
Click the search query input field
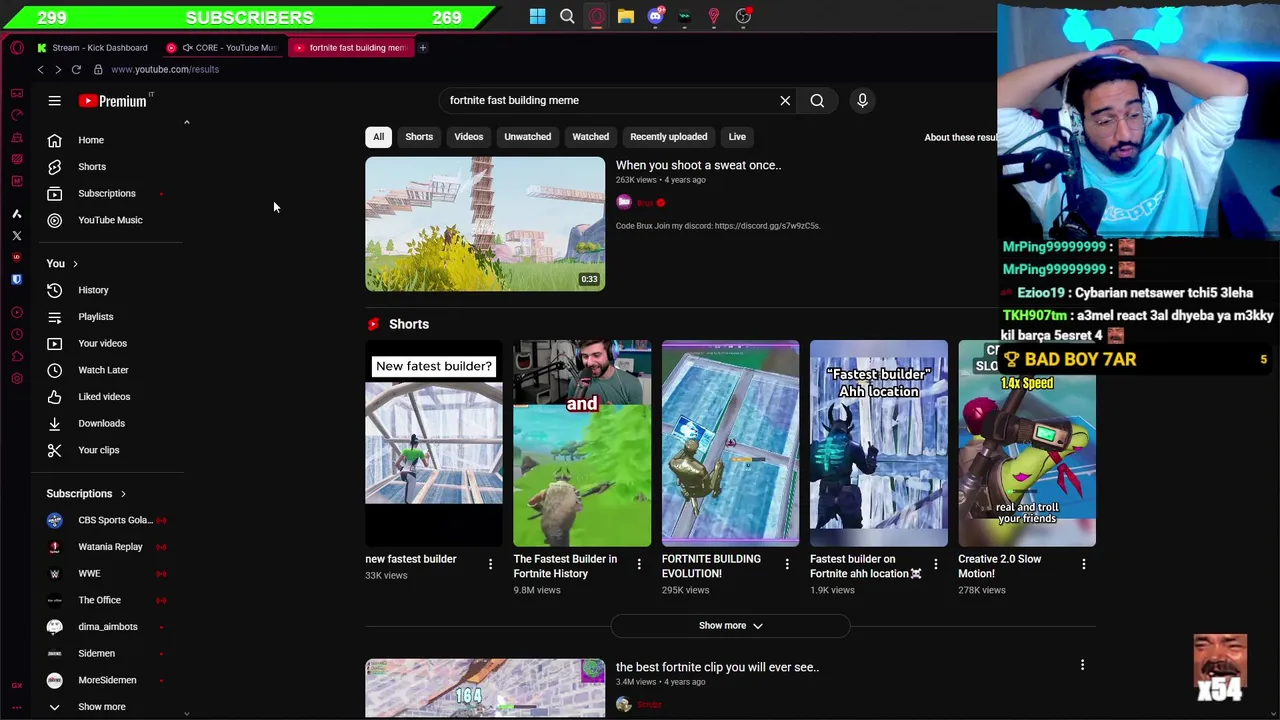point(610,100)
